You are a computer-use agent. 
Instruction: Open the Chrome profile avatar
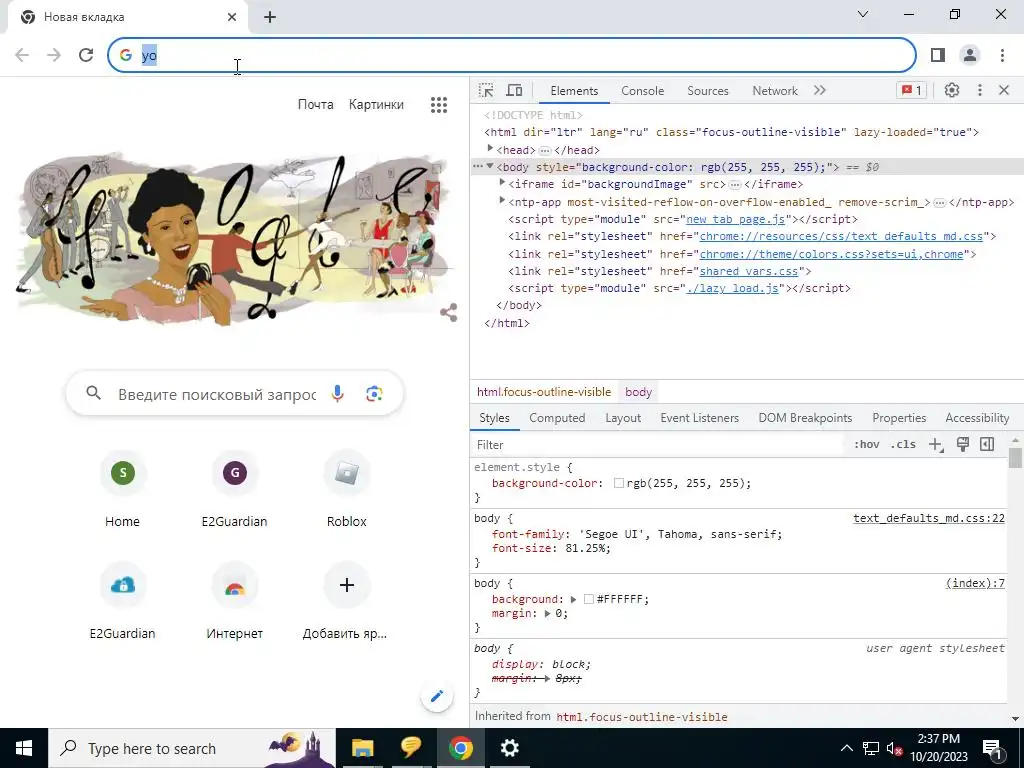tap(970, 55)
